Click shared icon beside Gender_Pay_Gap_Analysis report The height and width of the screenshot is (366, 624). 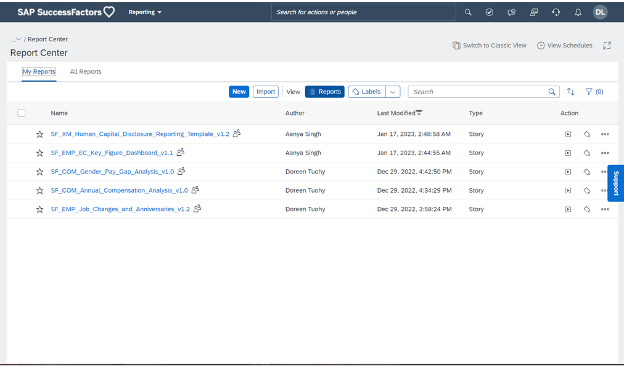pos(181,171)
